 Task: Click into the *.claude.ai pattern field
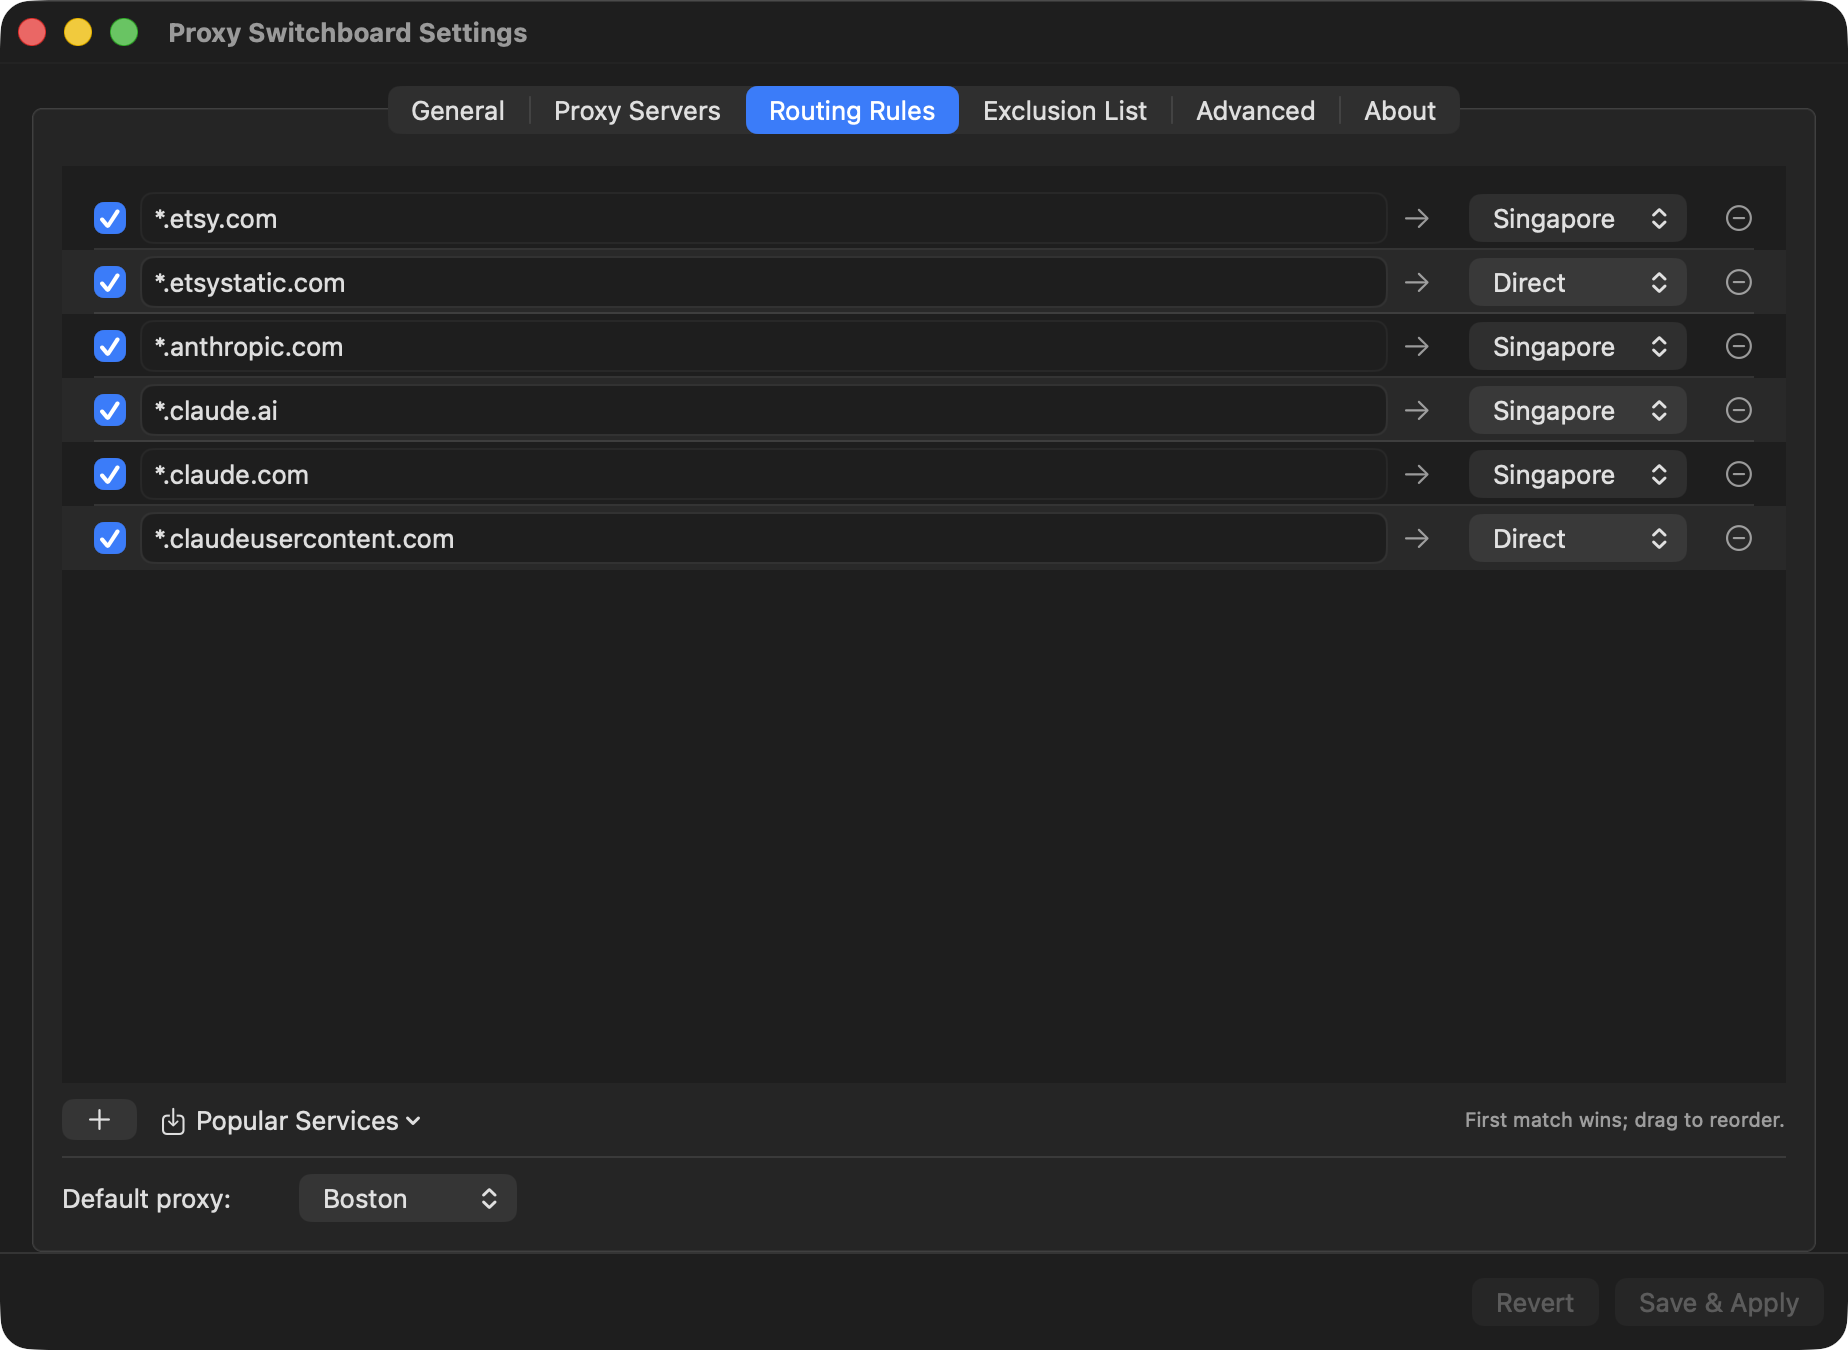pos(764,410)
